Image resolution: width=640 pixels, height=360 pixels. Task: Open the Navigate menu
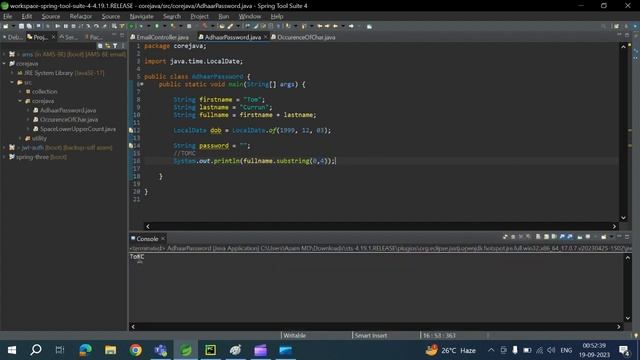[x=141, y=16]
